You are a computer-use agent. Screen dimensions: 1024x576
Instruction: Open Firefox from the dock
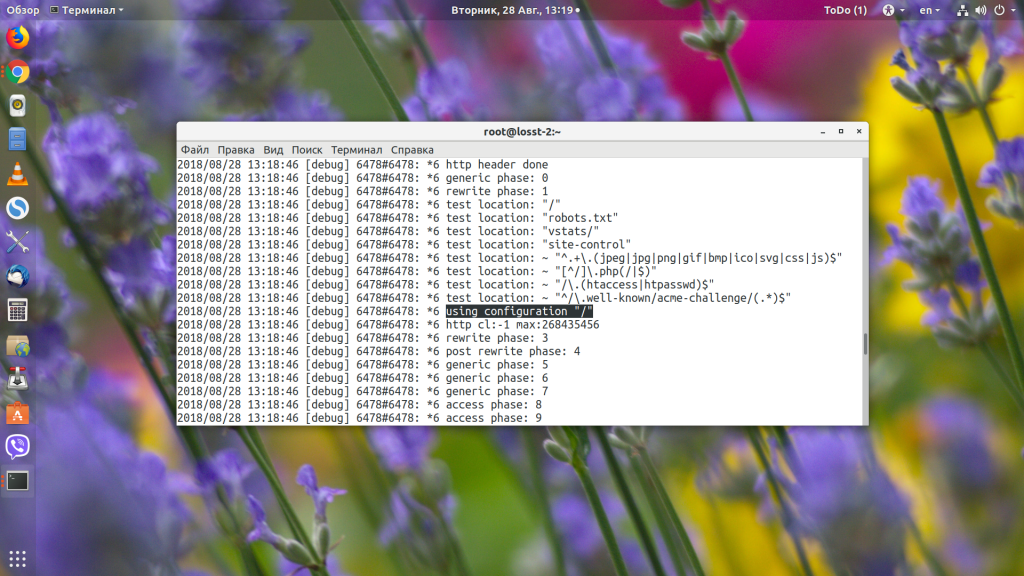pos(18,38)
